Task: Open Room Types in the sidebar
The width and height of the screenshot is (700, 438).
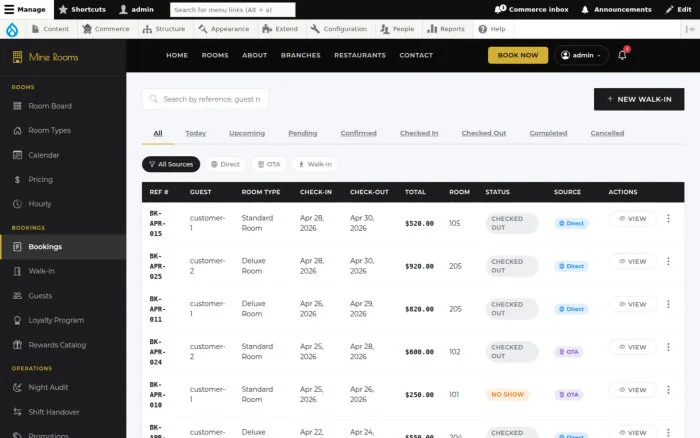Action: coord(63,130)
